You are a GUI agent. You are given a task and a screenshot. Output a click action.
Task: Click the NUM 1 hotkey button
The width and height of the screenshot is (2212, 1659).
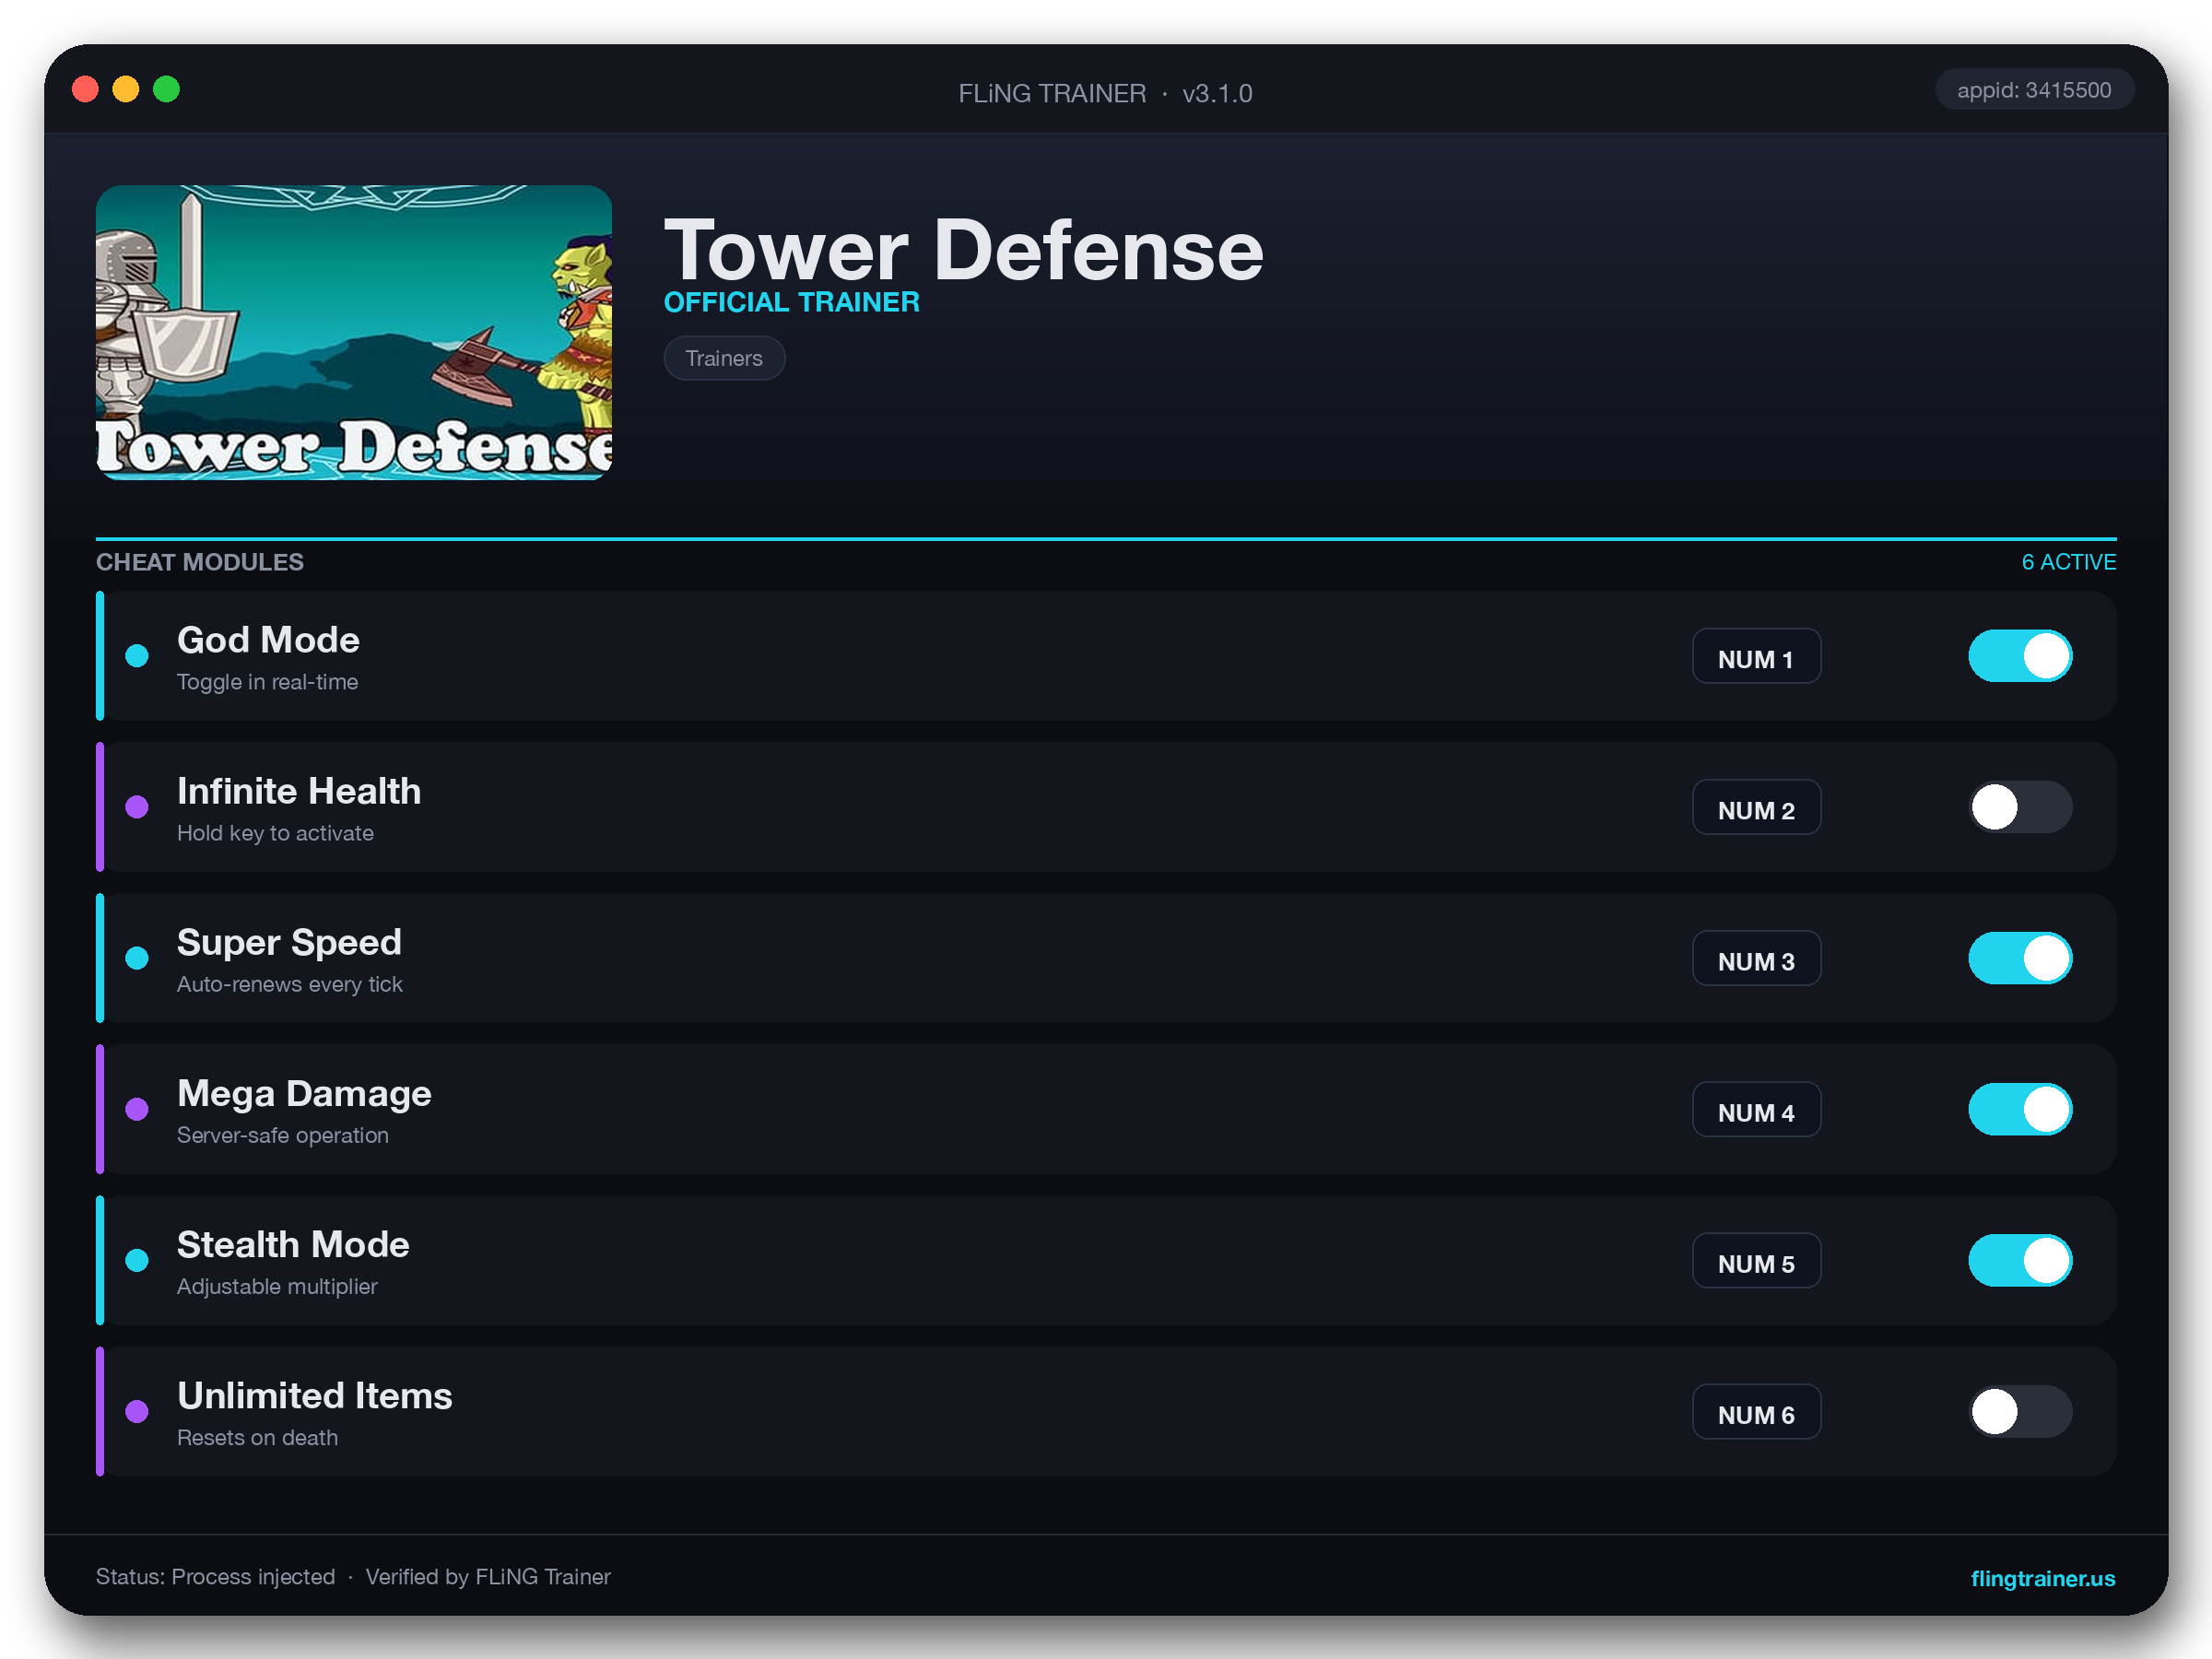pyautogui.click(x=1756, y=657)
